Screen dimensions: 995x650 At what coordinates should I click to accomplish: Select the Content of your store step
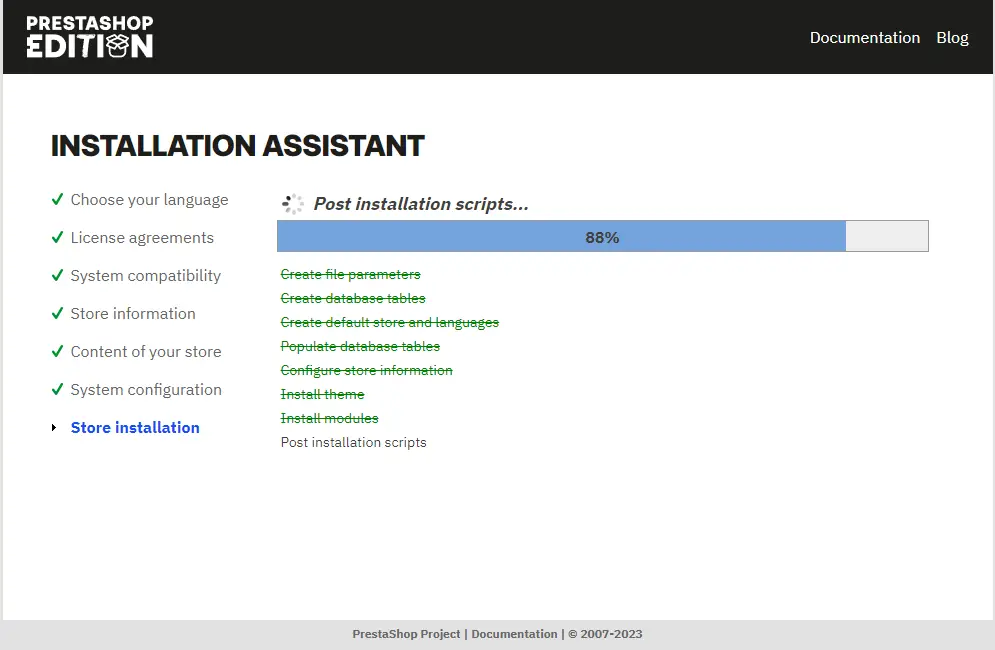[146, 352]
